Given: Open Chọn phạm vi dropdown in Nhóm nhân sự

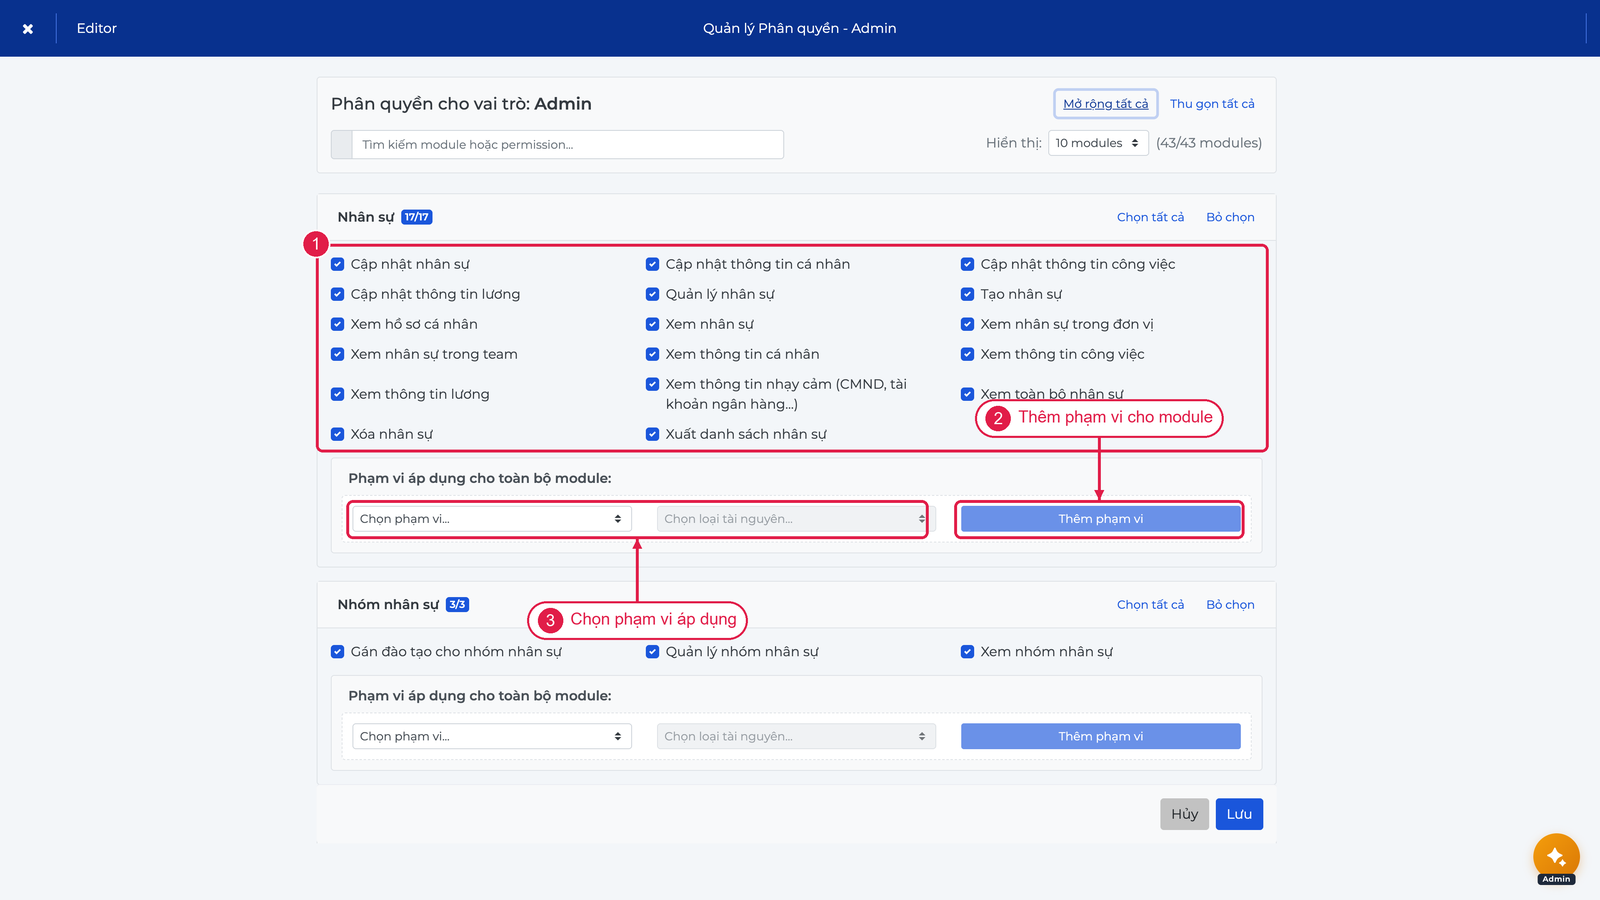Looking at the screenshot, I should click(x=492, y=736).
